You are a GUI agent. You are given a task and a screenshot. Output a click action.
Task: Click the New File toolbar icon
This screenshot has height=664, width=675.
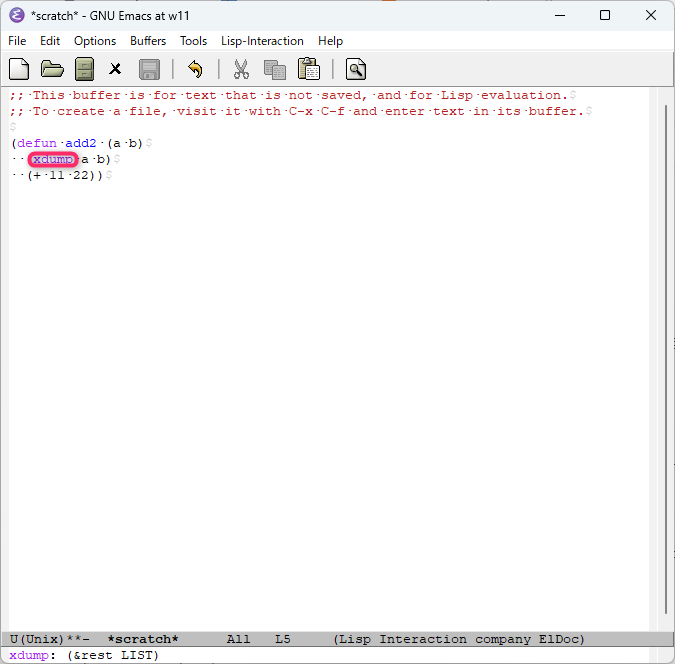pos(19,69)
